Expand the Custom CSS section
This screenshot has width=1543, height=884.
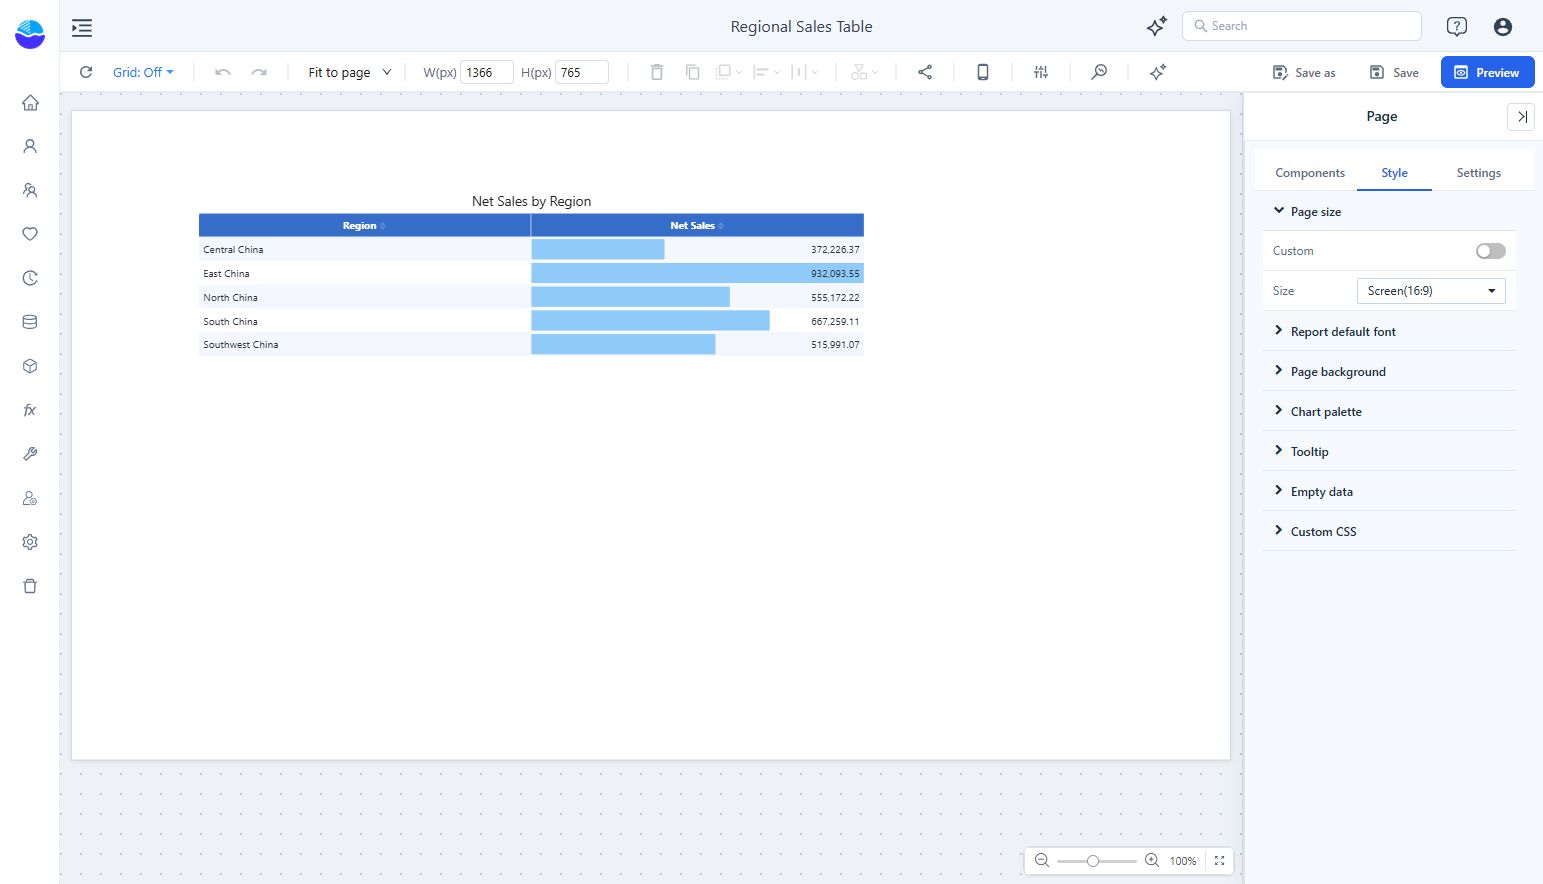(1390, 531)
